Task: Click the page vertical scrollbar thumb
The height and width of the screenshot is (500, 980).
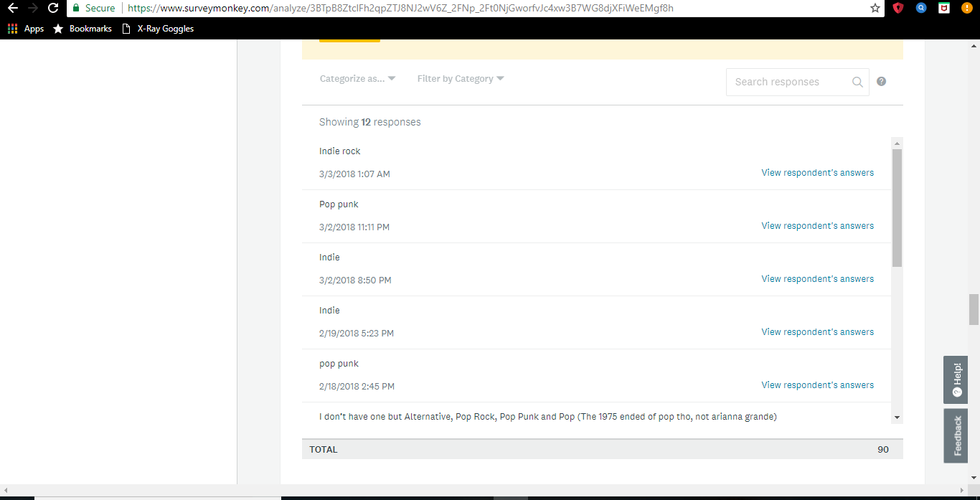Action: click(x=974, y=309)
